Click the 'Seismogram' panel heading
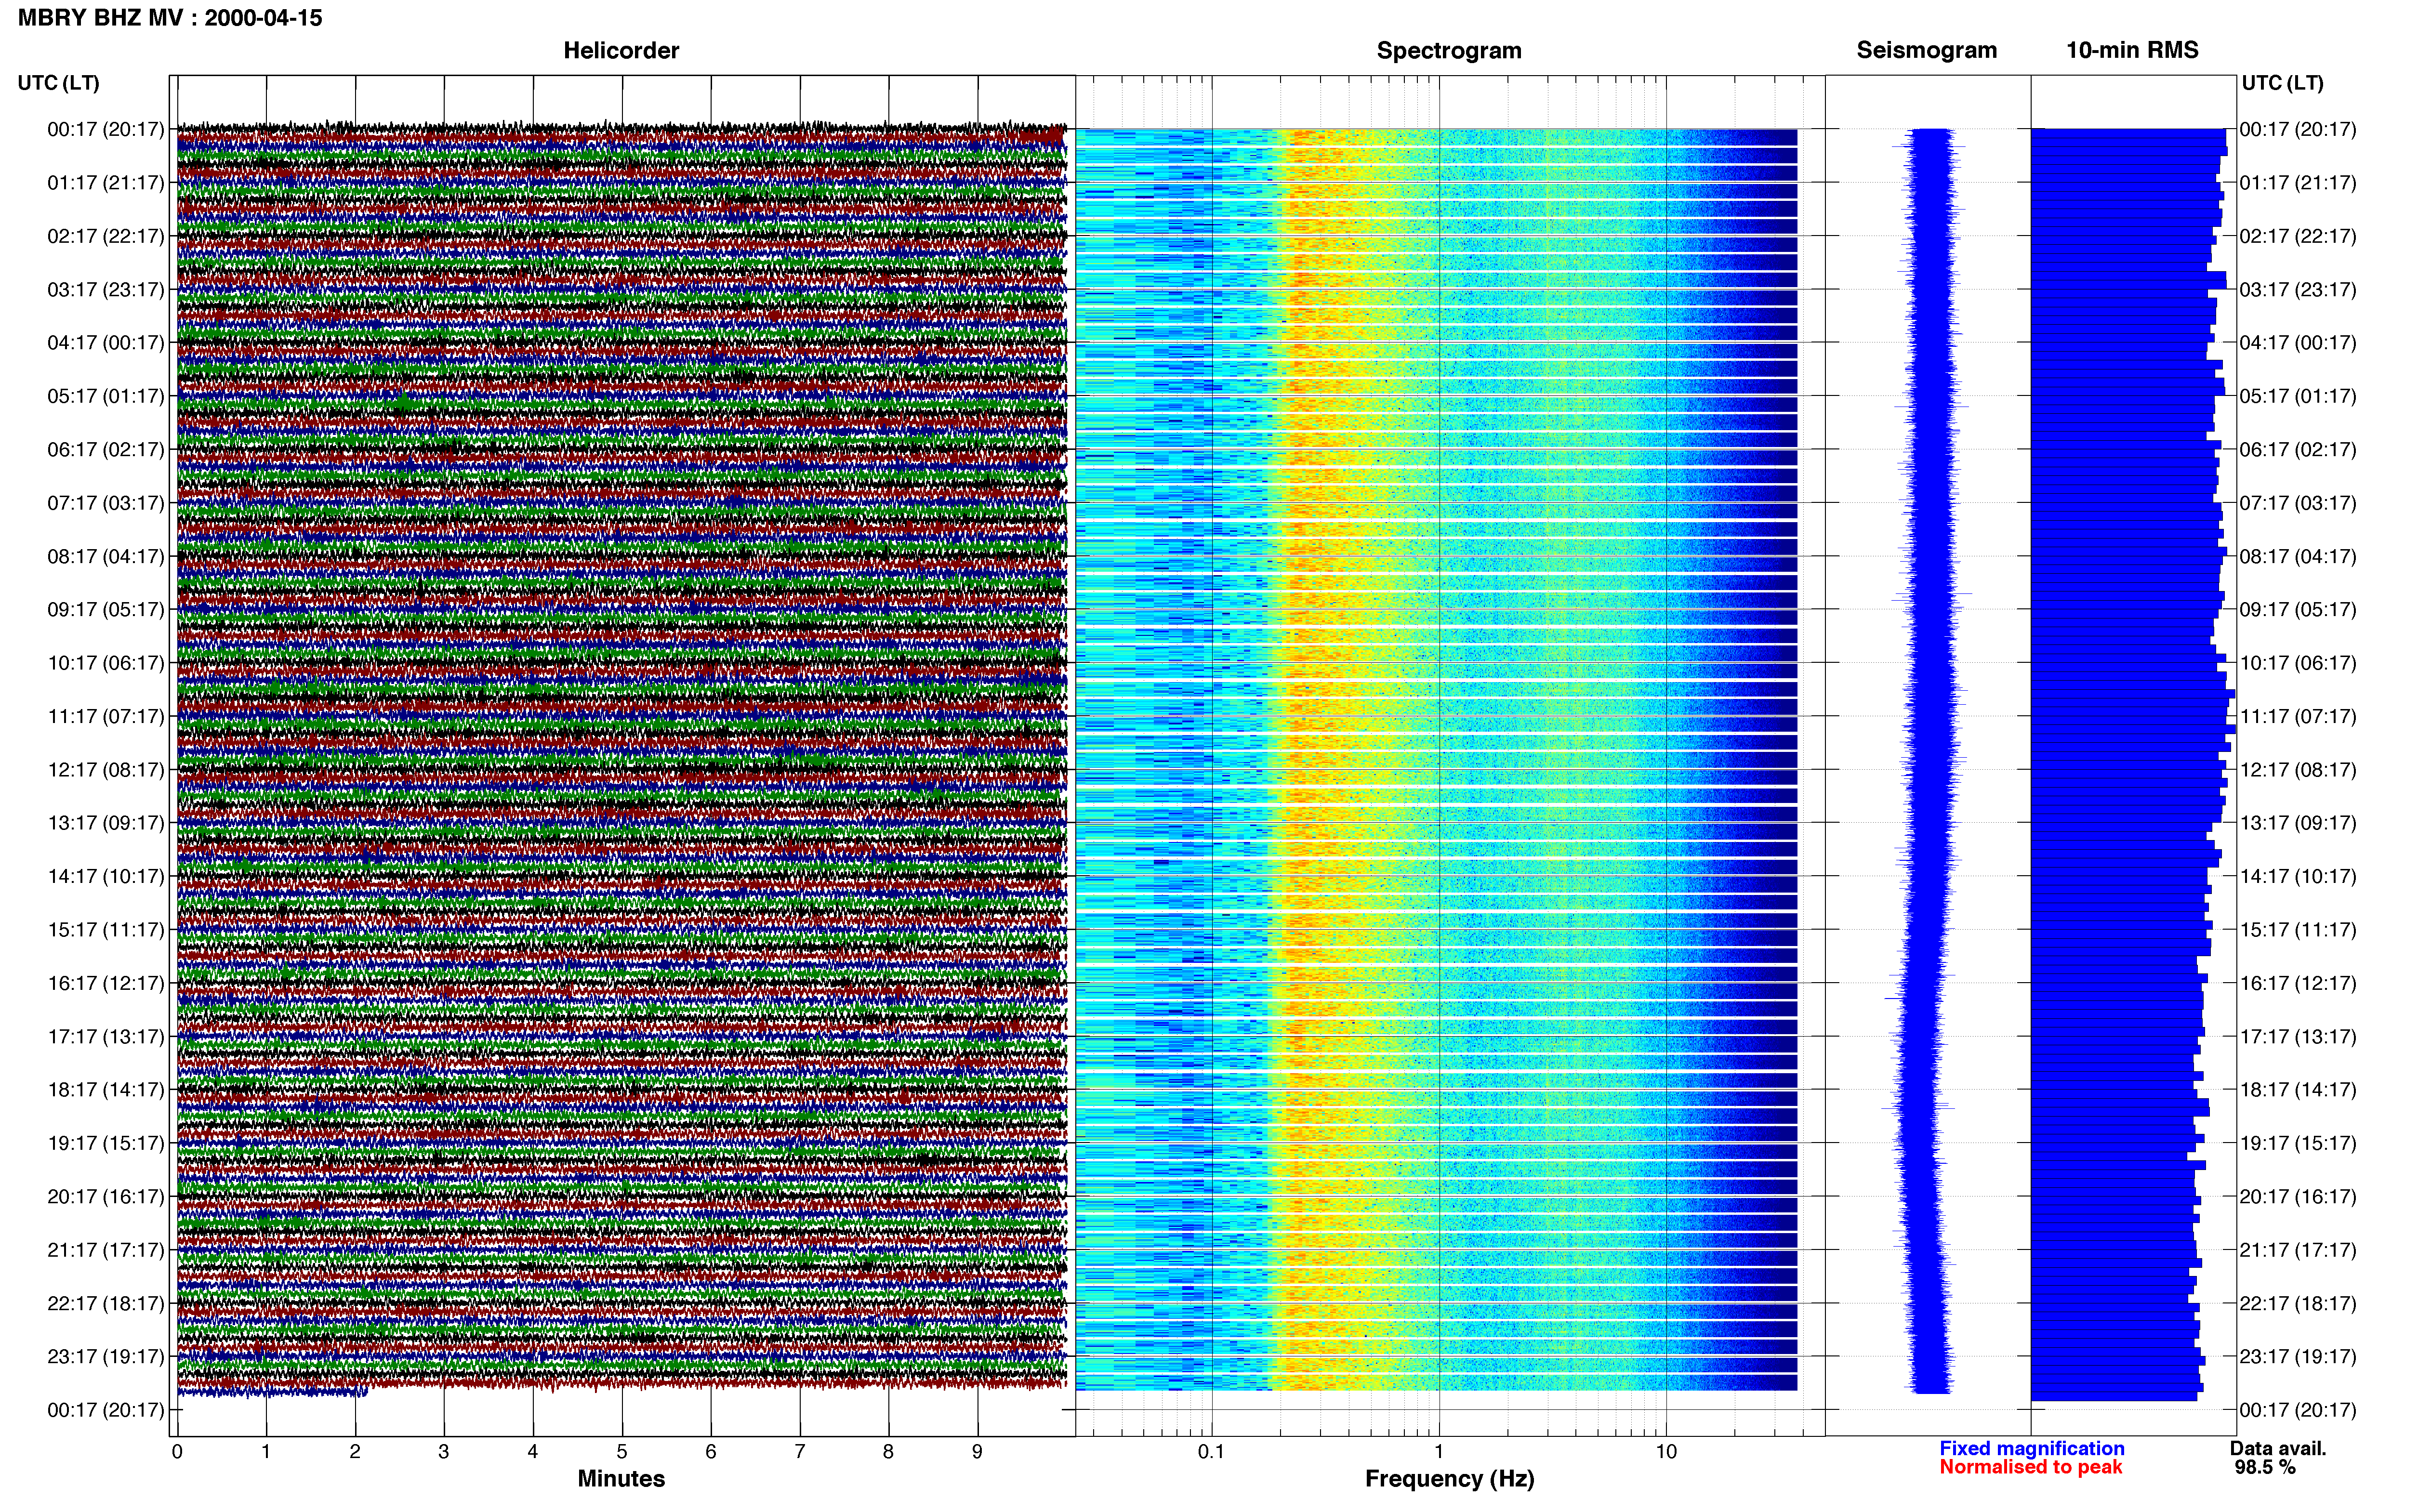This screenshot has height=1512, width=2418. pos(1926,50)
